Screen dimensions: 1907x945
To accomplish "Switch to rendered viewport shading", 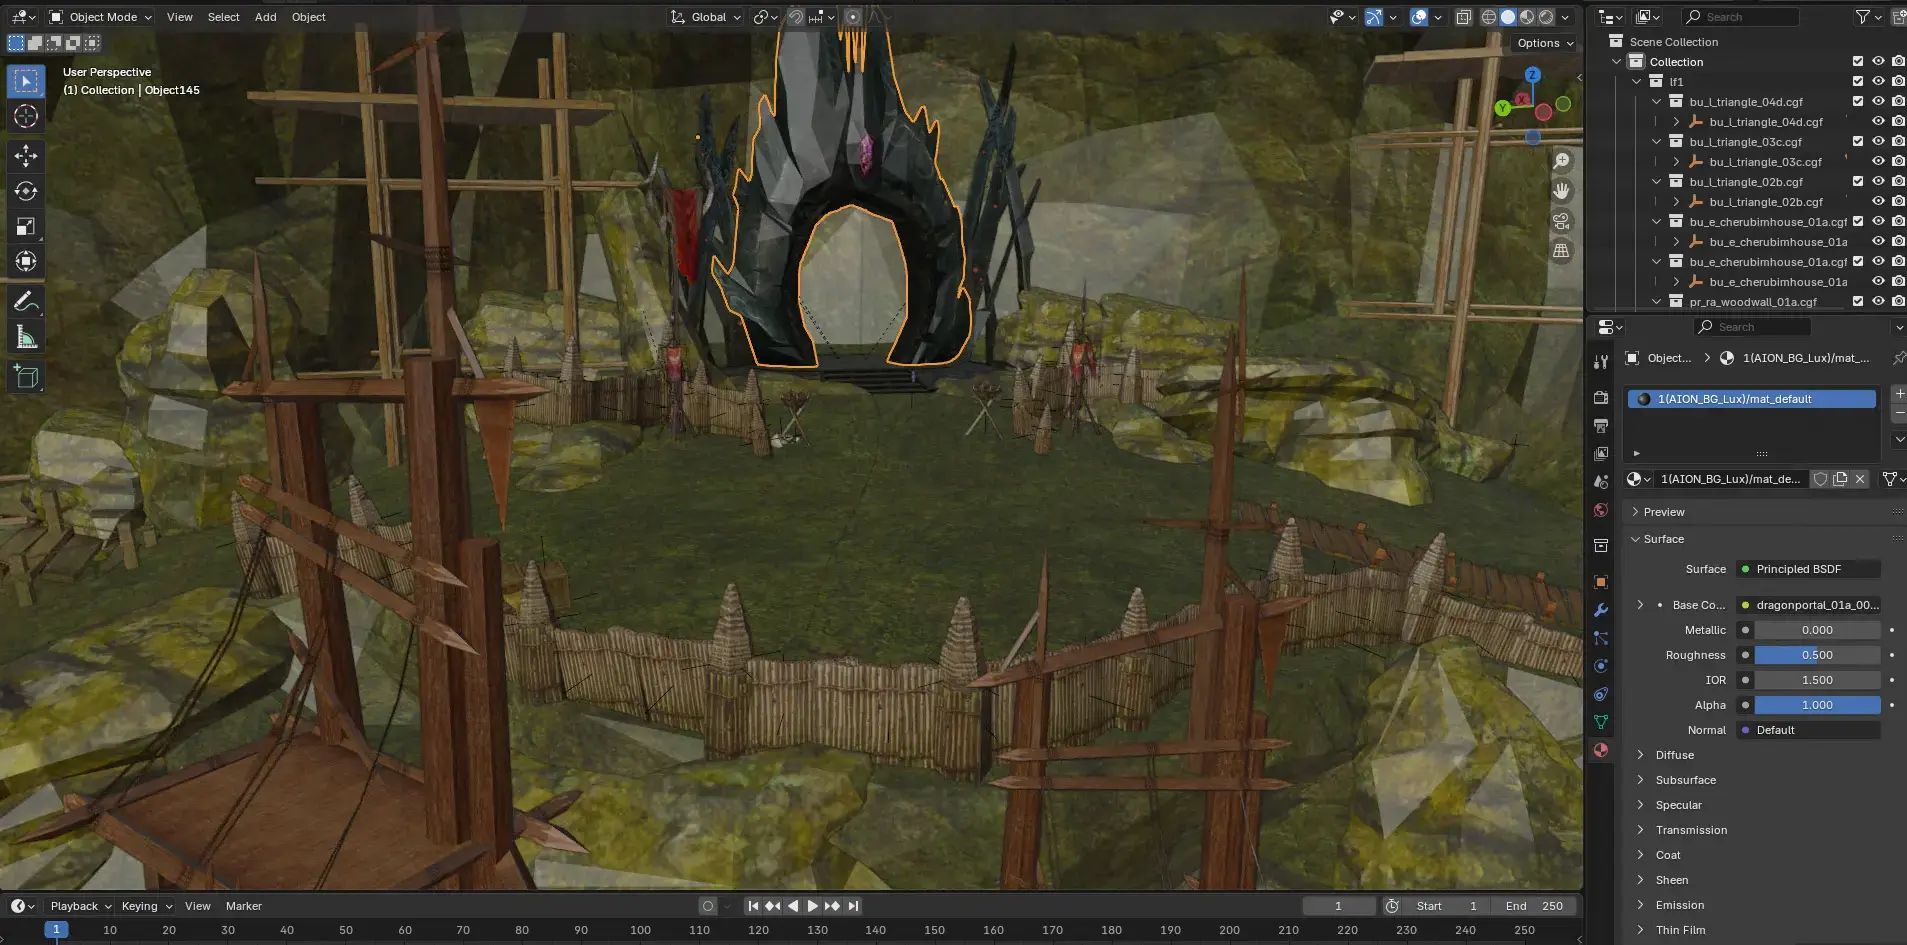I will (x=1546, y=17).
